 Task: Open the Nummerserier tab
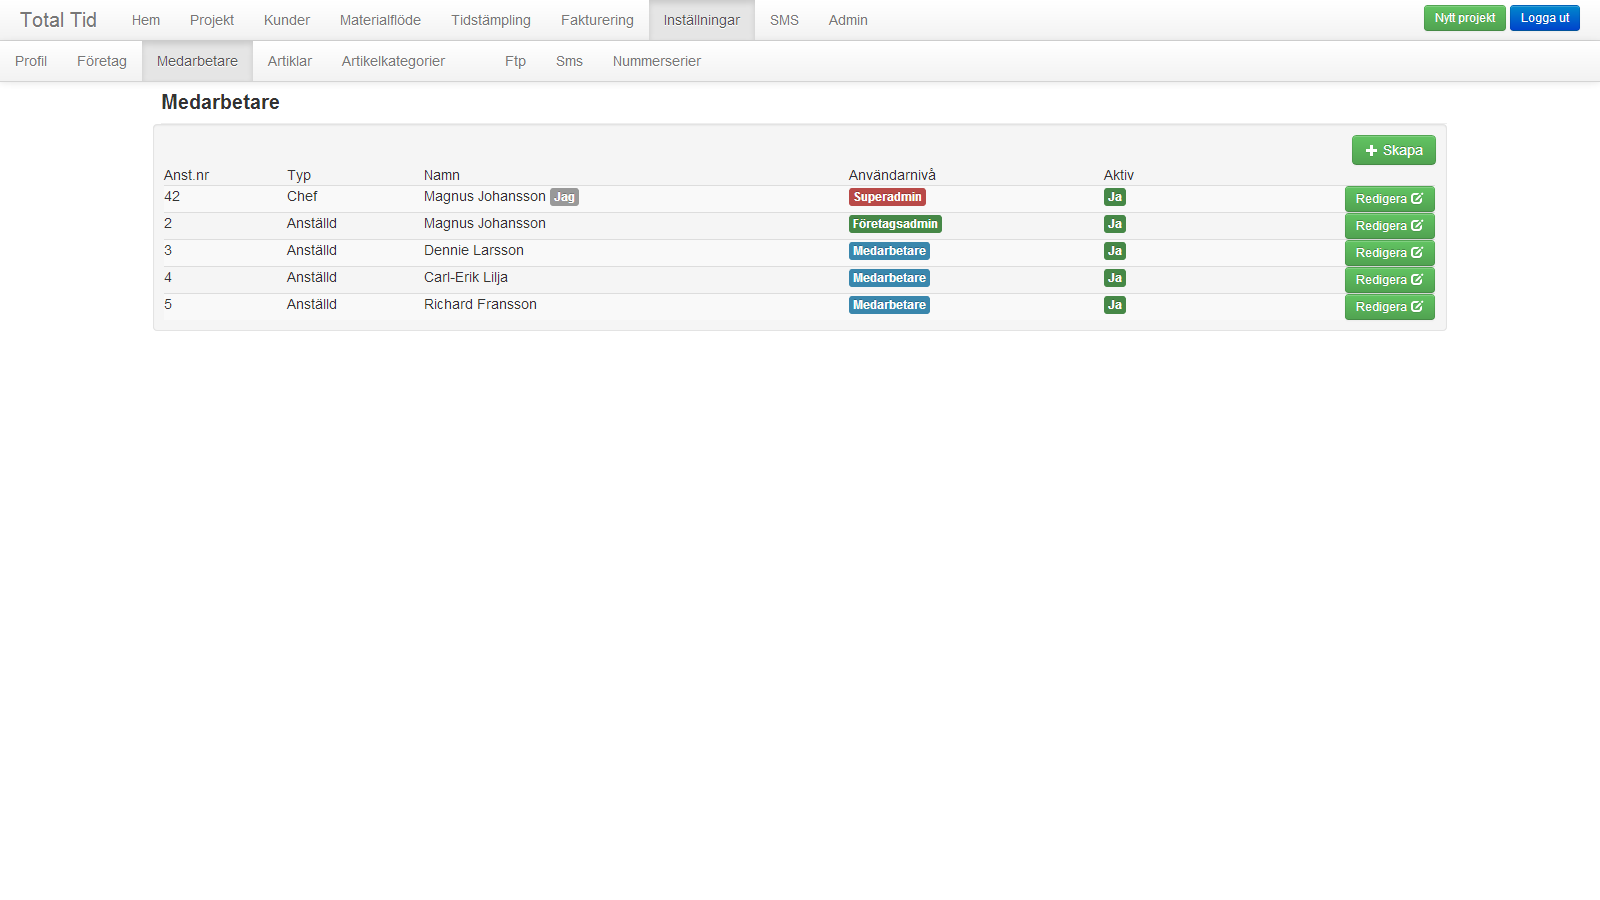656,61
